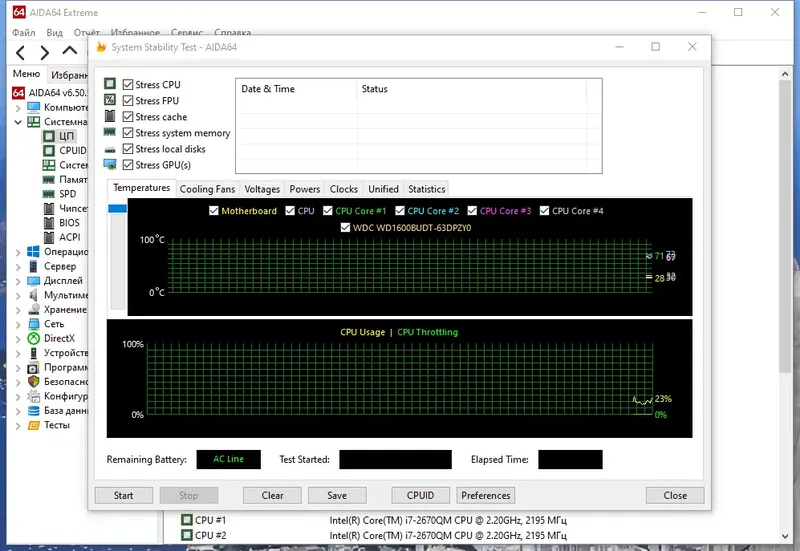Screen dimensions: 800x551
Task: Uncheck the Stress FPU checkbox
Action: pos(128,101)
